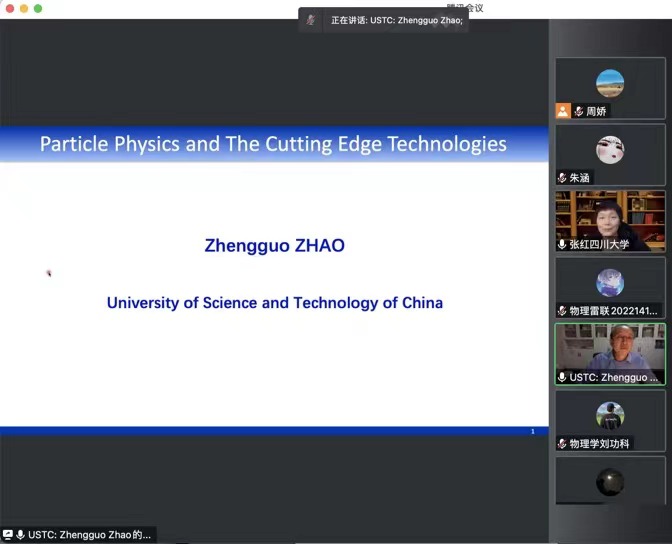This screenshot has width=672, height=544.
Task: Click the "正在讲话: USTC: Zhengguo Zhao" banner text
Action: coord(396,20)
